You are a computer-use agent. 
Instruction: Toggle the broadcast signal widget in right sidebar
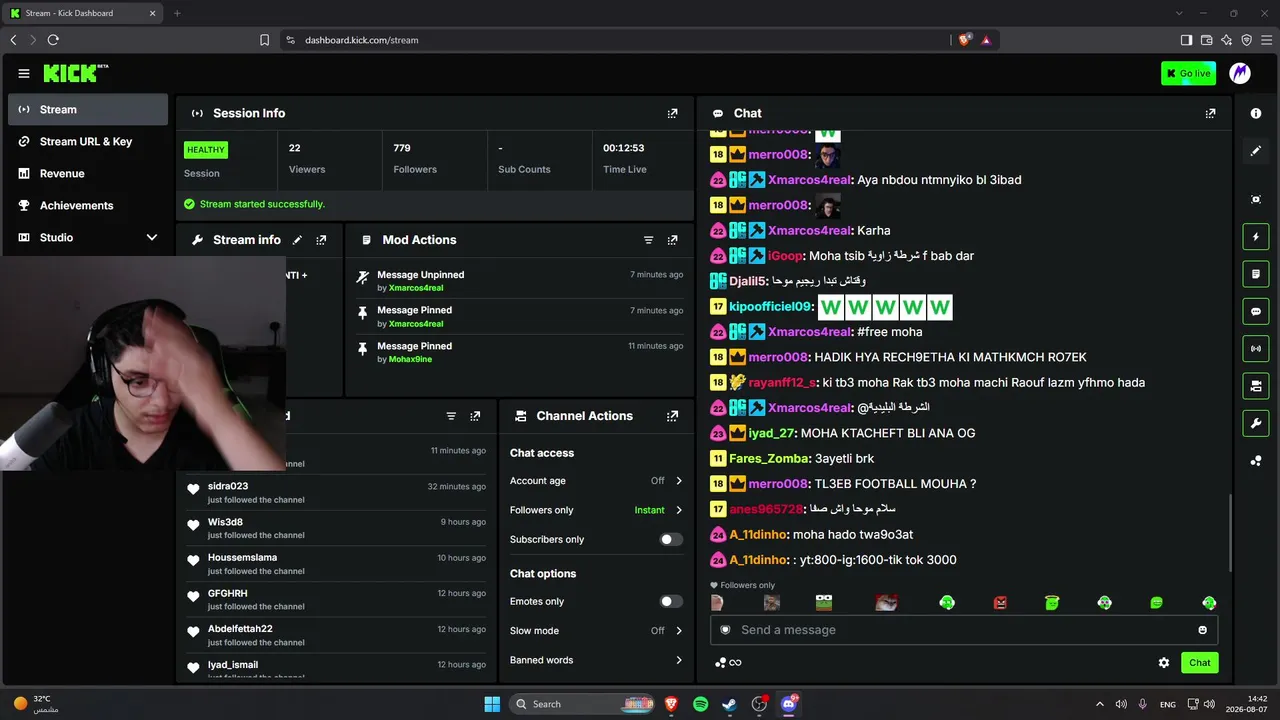click(1256, 348)
